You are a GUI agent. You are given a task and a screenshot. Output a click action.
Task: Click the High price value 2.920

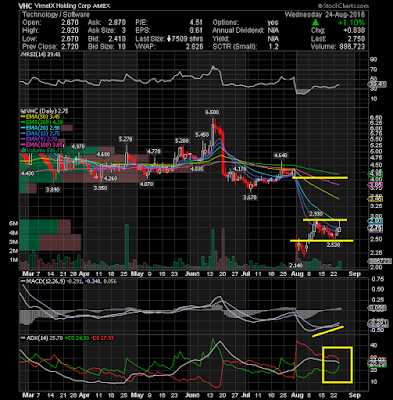coord(70,31)
